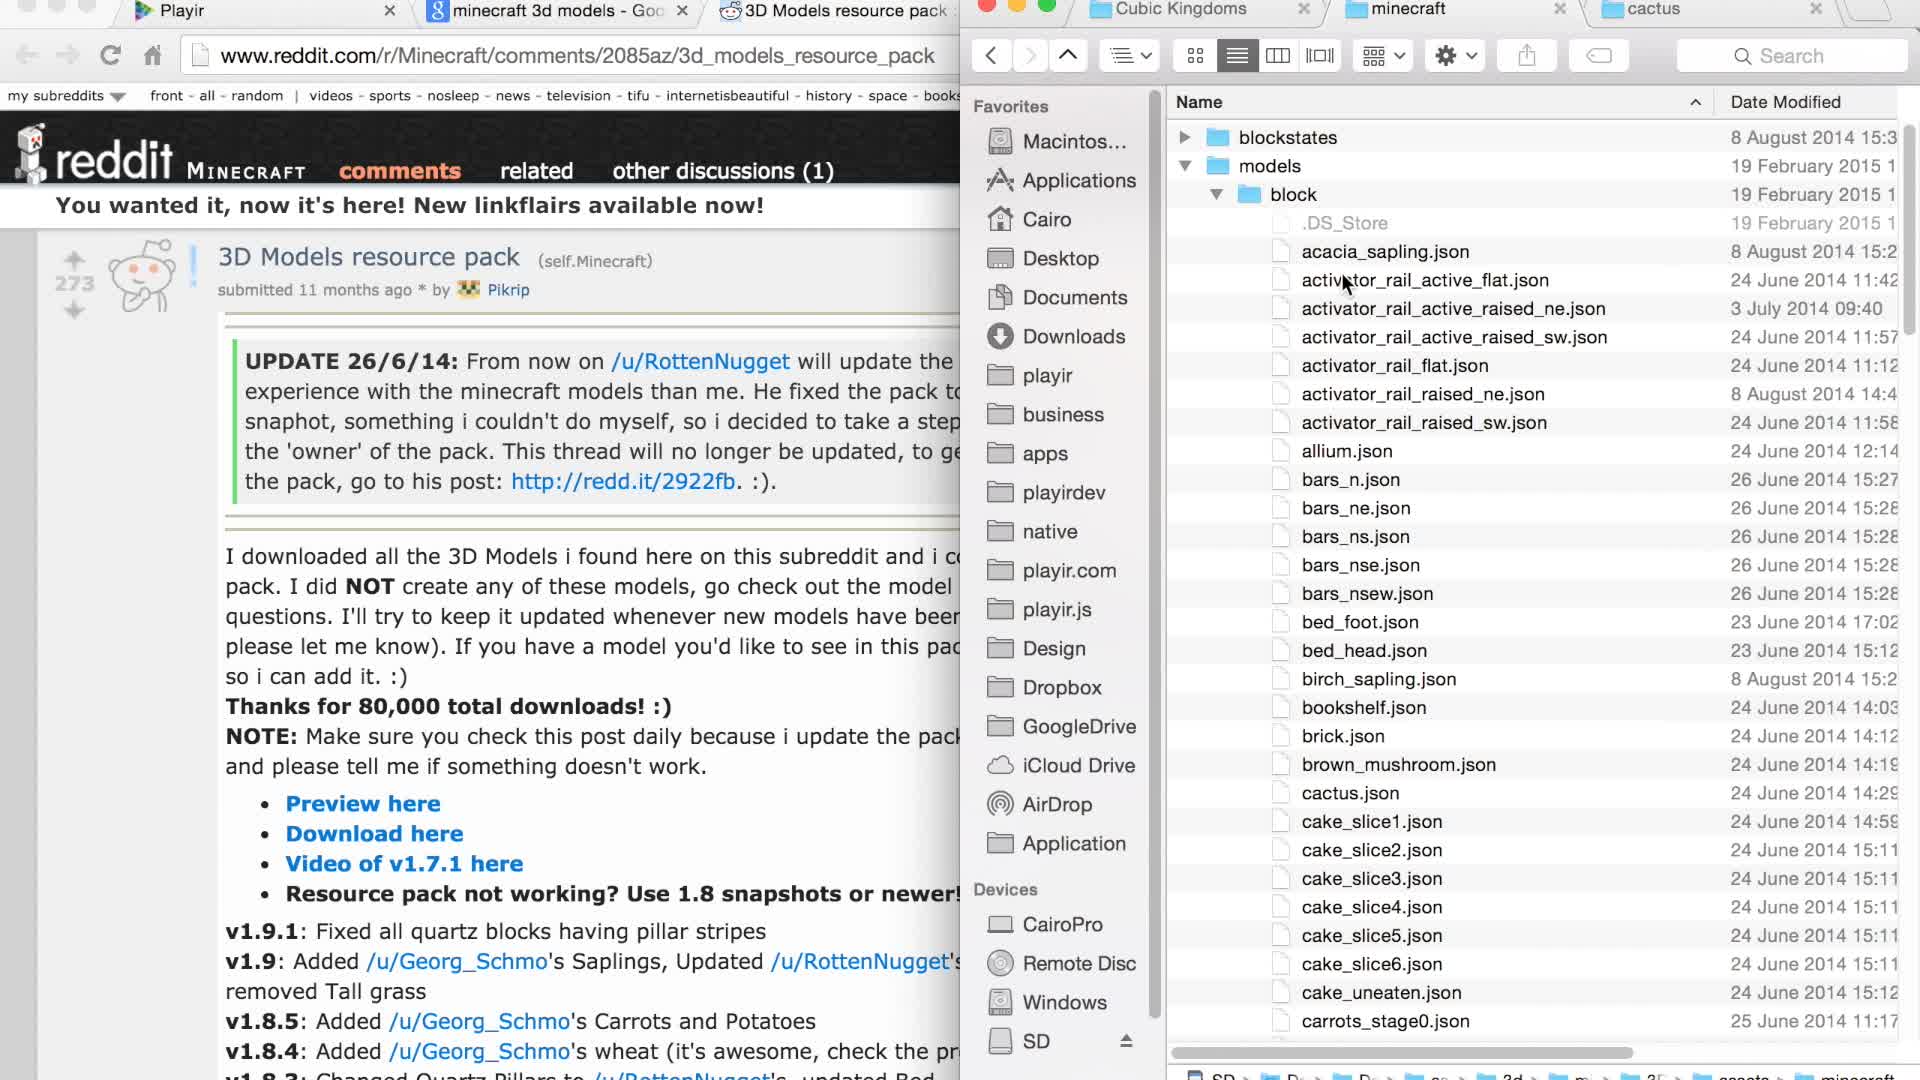Image resolution: width=1920 pixels, height=1080 pixels.
Task: Click the Finder Search field
Action: pyautogui.click(x=1791, y=56)
